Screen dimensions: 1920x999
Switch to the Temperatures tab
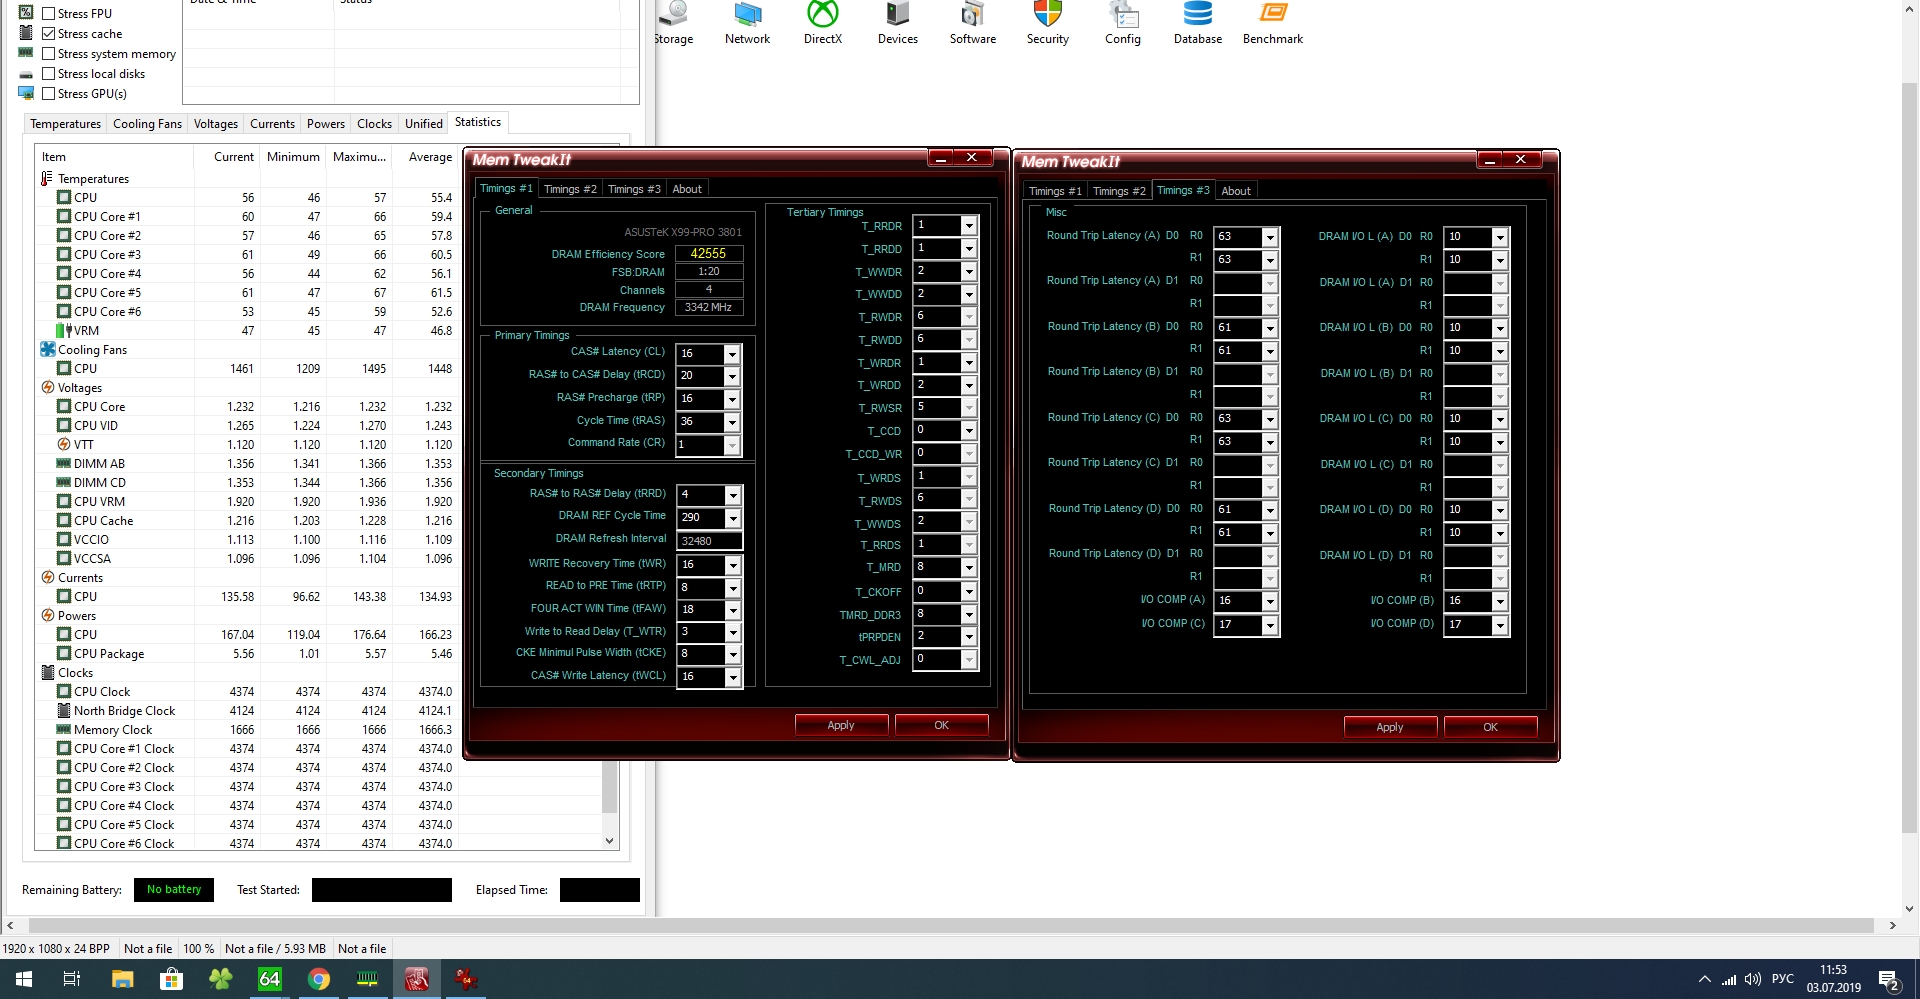pos(65,124)
